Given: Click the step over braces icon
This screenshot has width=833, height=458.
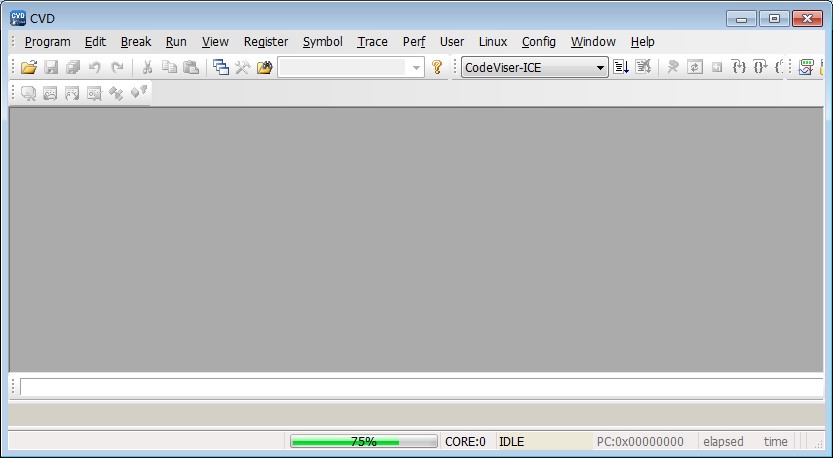Looking at the screenshot, I should tap(760, 67).
